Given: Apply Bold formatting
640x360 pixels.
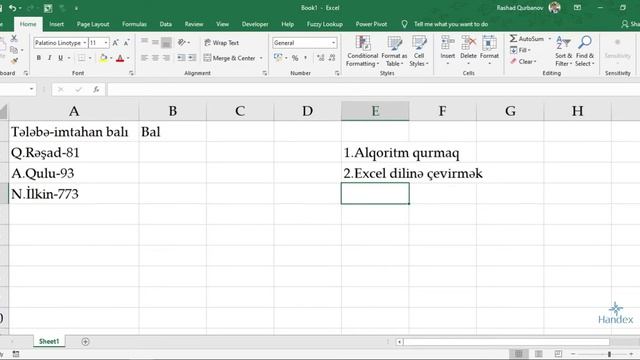Looking at the screenshot, I should [39, 58].
